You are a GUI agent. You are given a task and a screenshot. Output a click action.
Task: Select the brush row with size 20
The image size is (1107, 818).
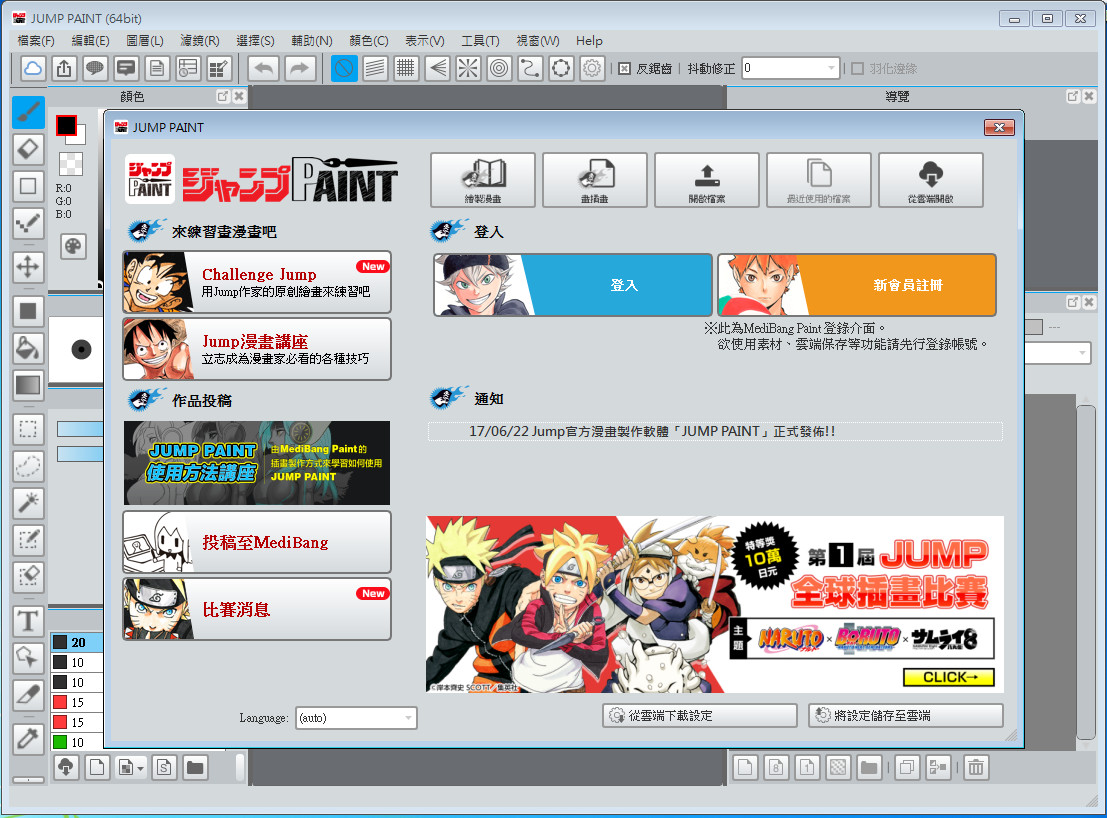[77, 642]
